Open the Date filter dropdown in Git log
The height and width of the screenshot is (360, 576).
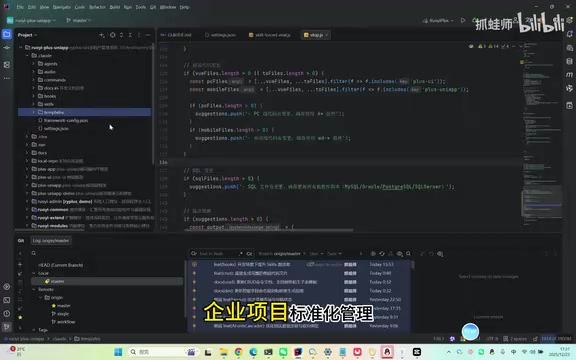[x=334, y=253]
